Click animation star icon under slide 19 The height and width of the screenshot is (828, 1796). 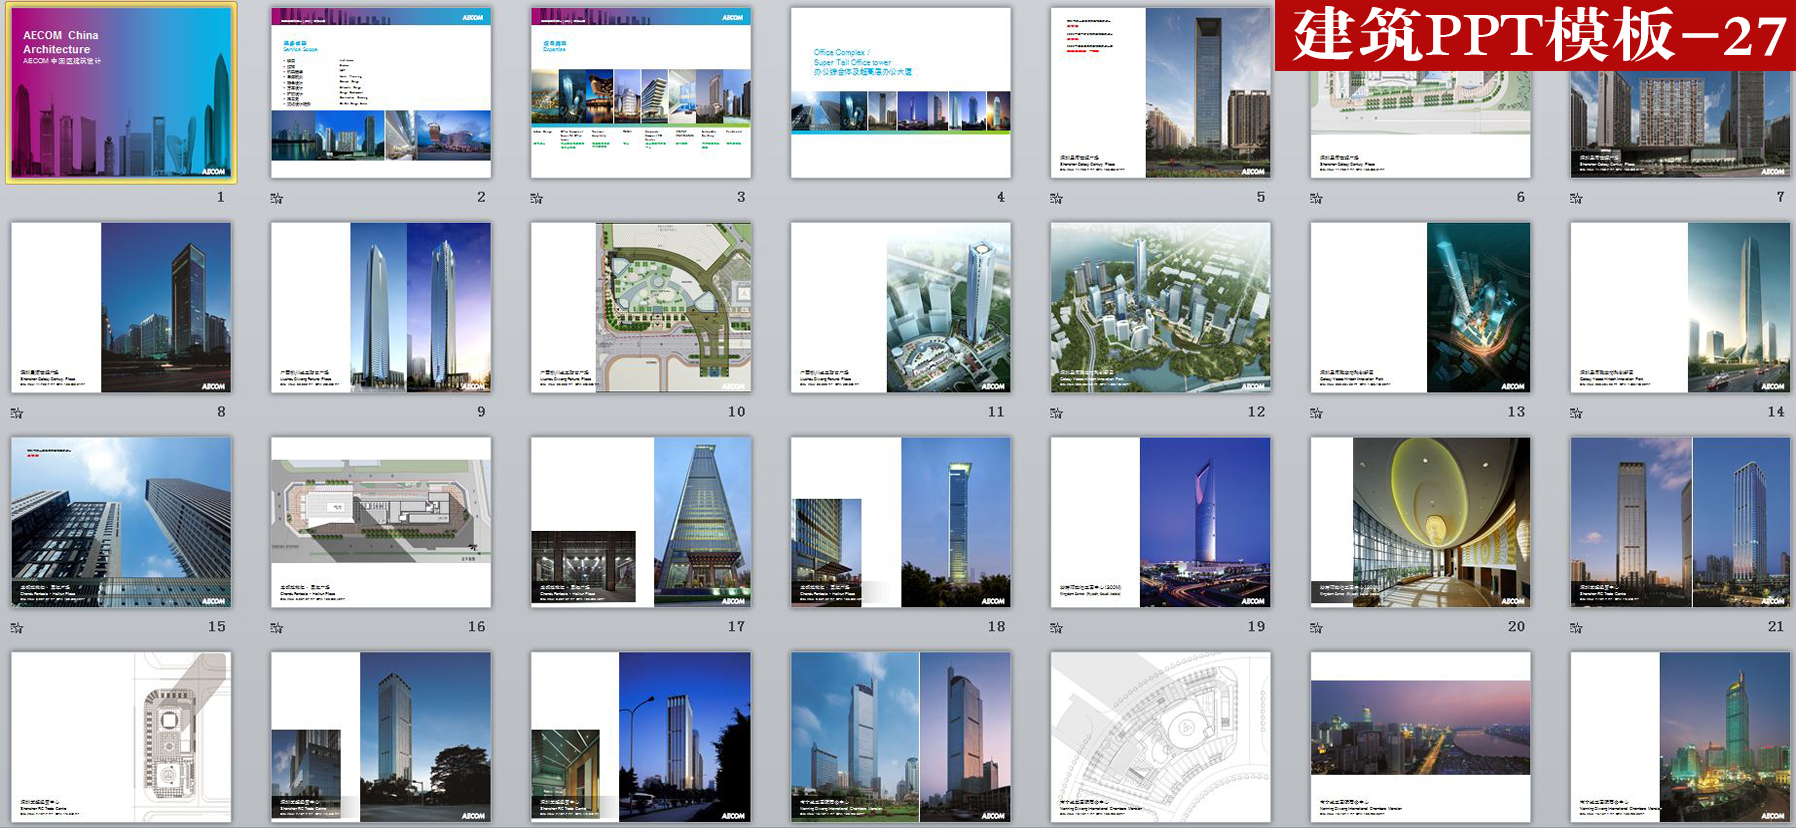[1057, 628]
